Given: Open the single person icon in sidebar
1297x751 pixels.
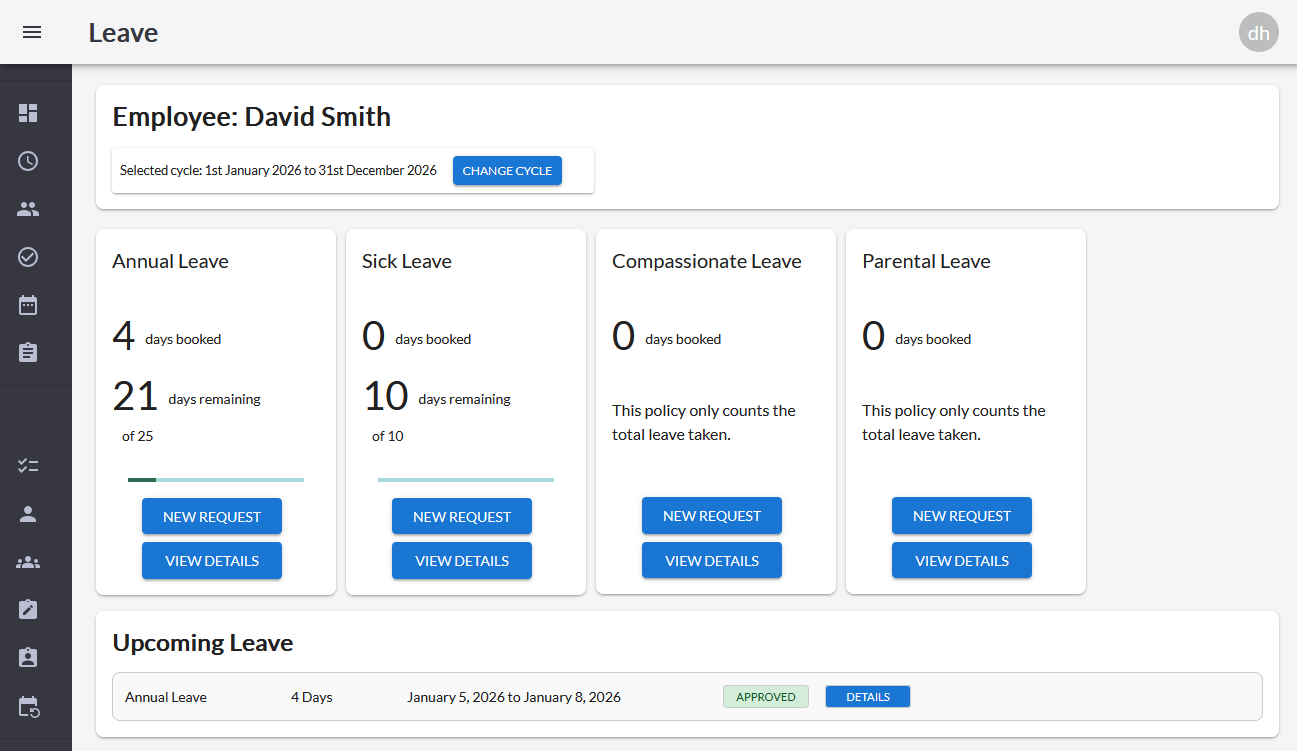Looking at the screenshot, I should click(x=28, y=514).
